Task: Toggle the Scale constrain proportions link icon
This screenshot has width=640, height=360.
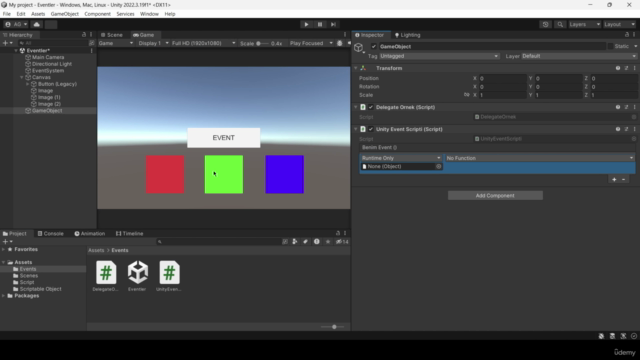Action: (467, 95)
